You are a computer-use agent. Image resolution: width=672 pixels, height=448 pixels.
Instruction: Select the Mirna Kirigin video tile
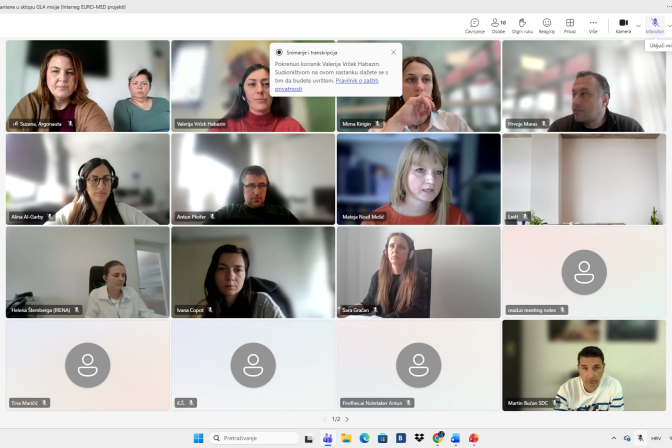tap(419, 86)
